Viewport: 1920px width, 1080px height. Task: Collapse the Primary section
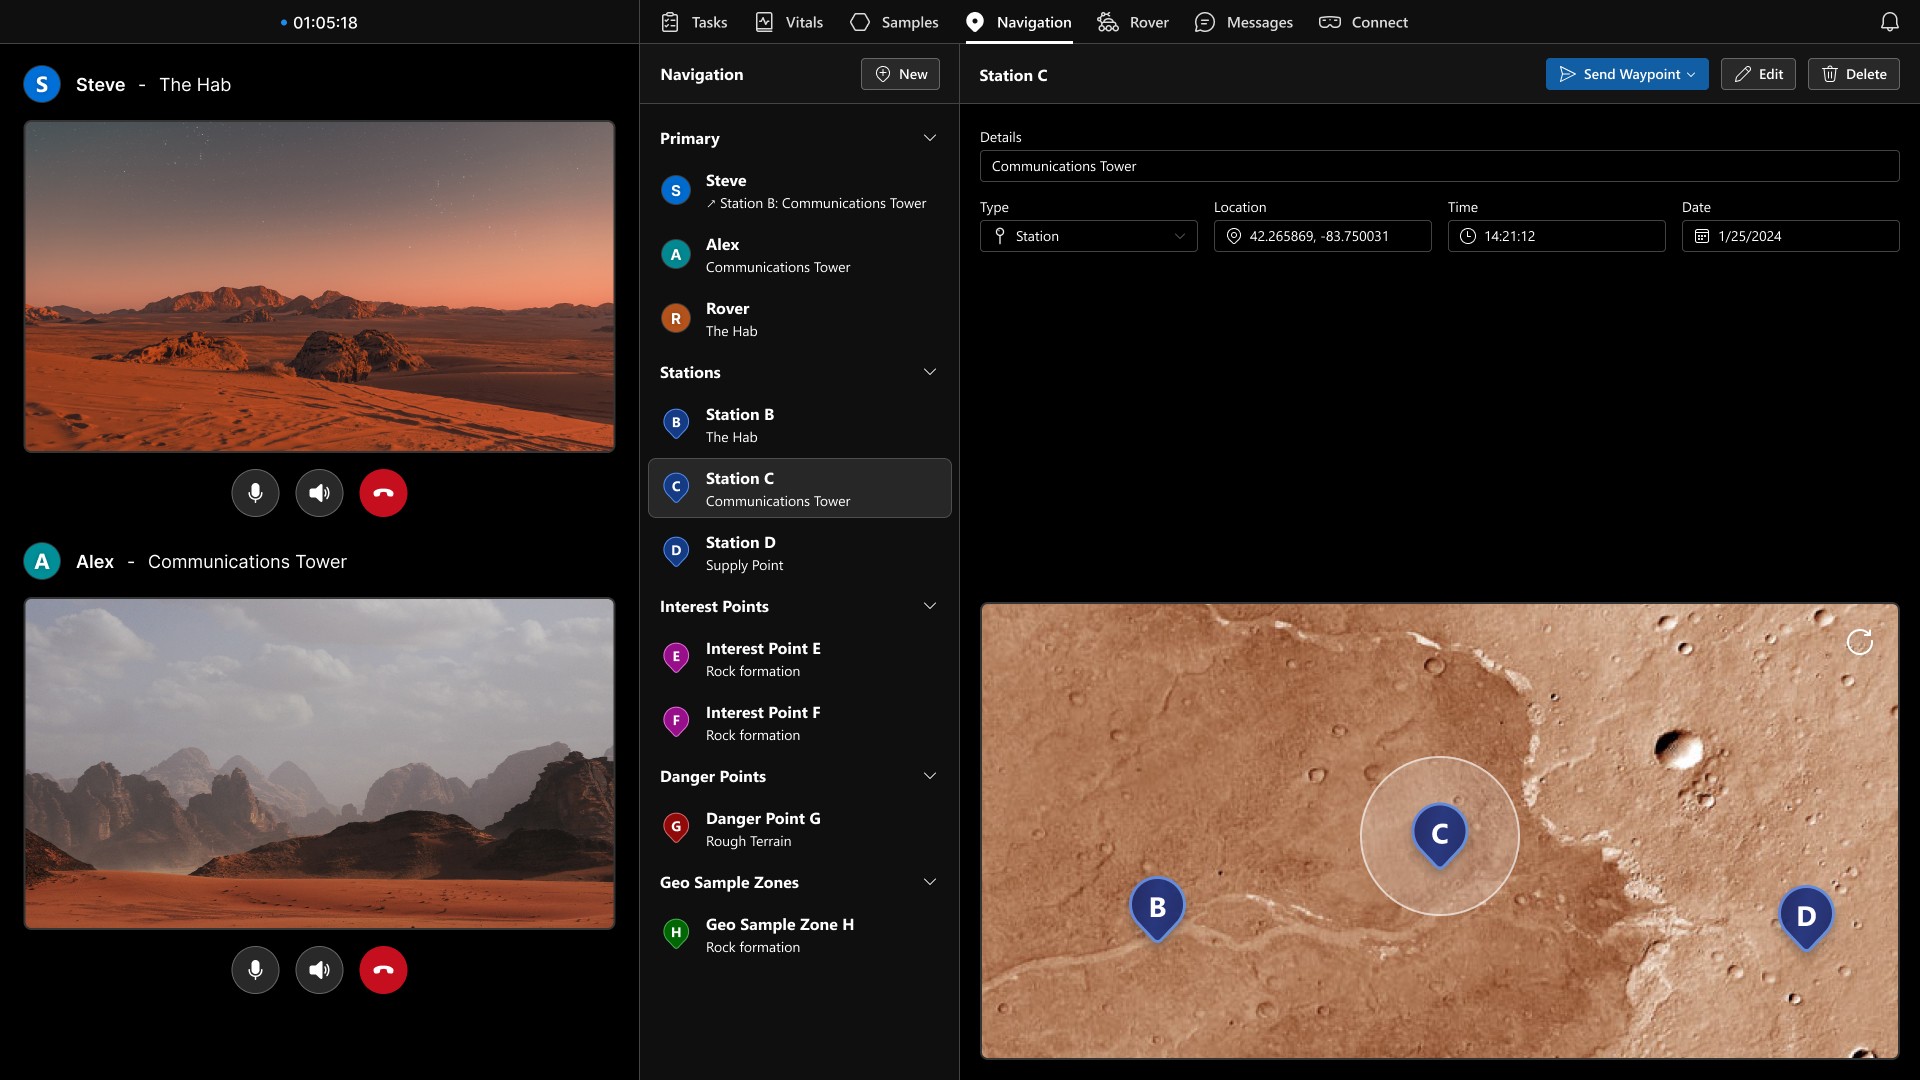tap(929, 138)
